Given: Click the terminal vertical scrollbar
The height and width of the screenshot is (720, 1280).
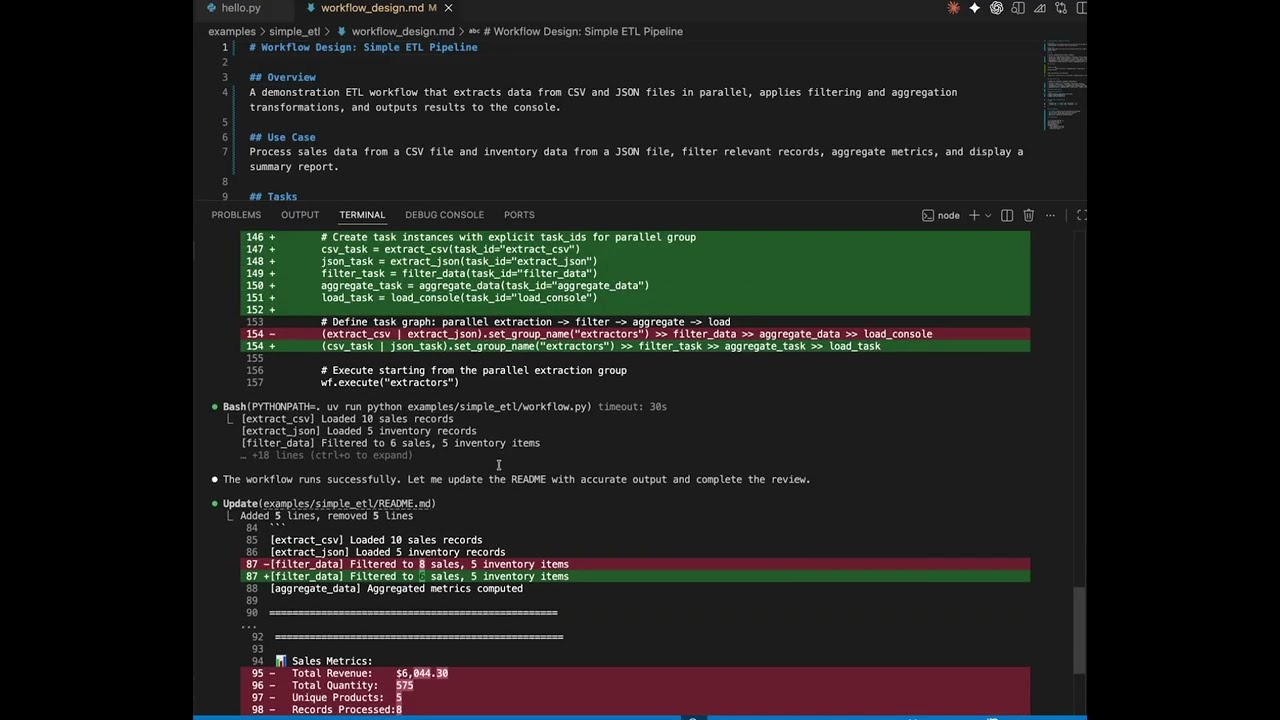Looking at the screenshot, I should [x=1079, y=630].
